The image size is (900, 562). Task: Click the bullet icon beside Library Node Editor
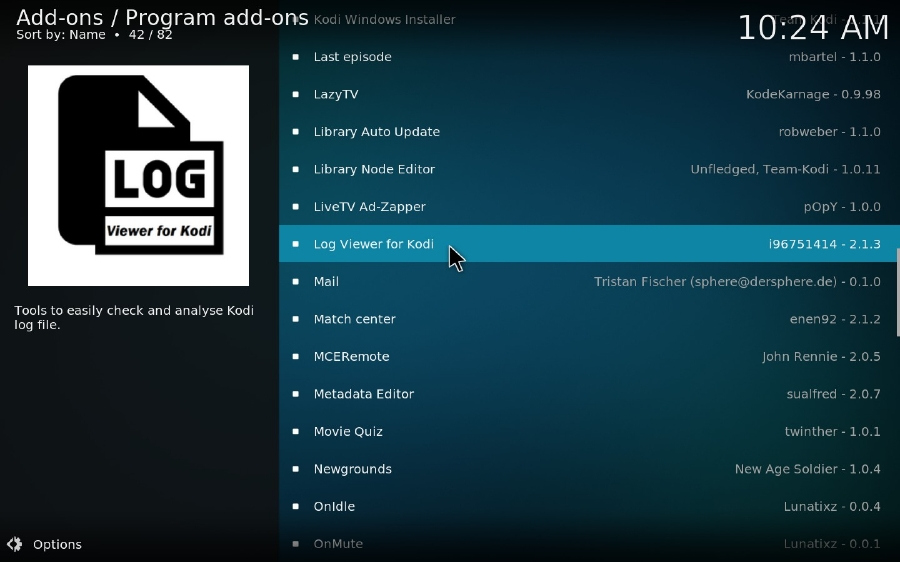[296, 169]
